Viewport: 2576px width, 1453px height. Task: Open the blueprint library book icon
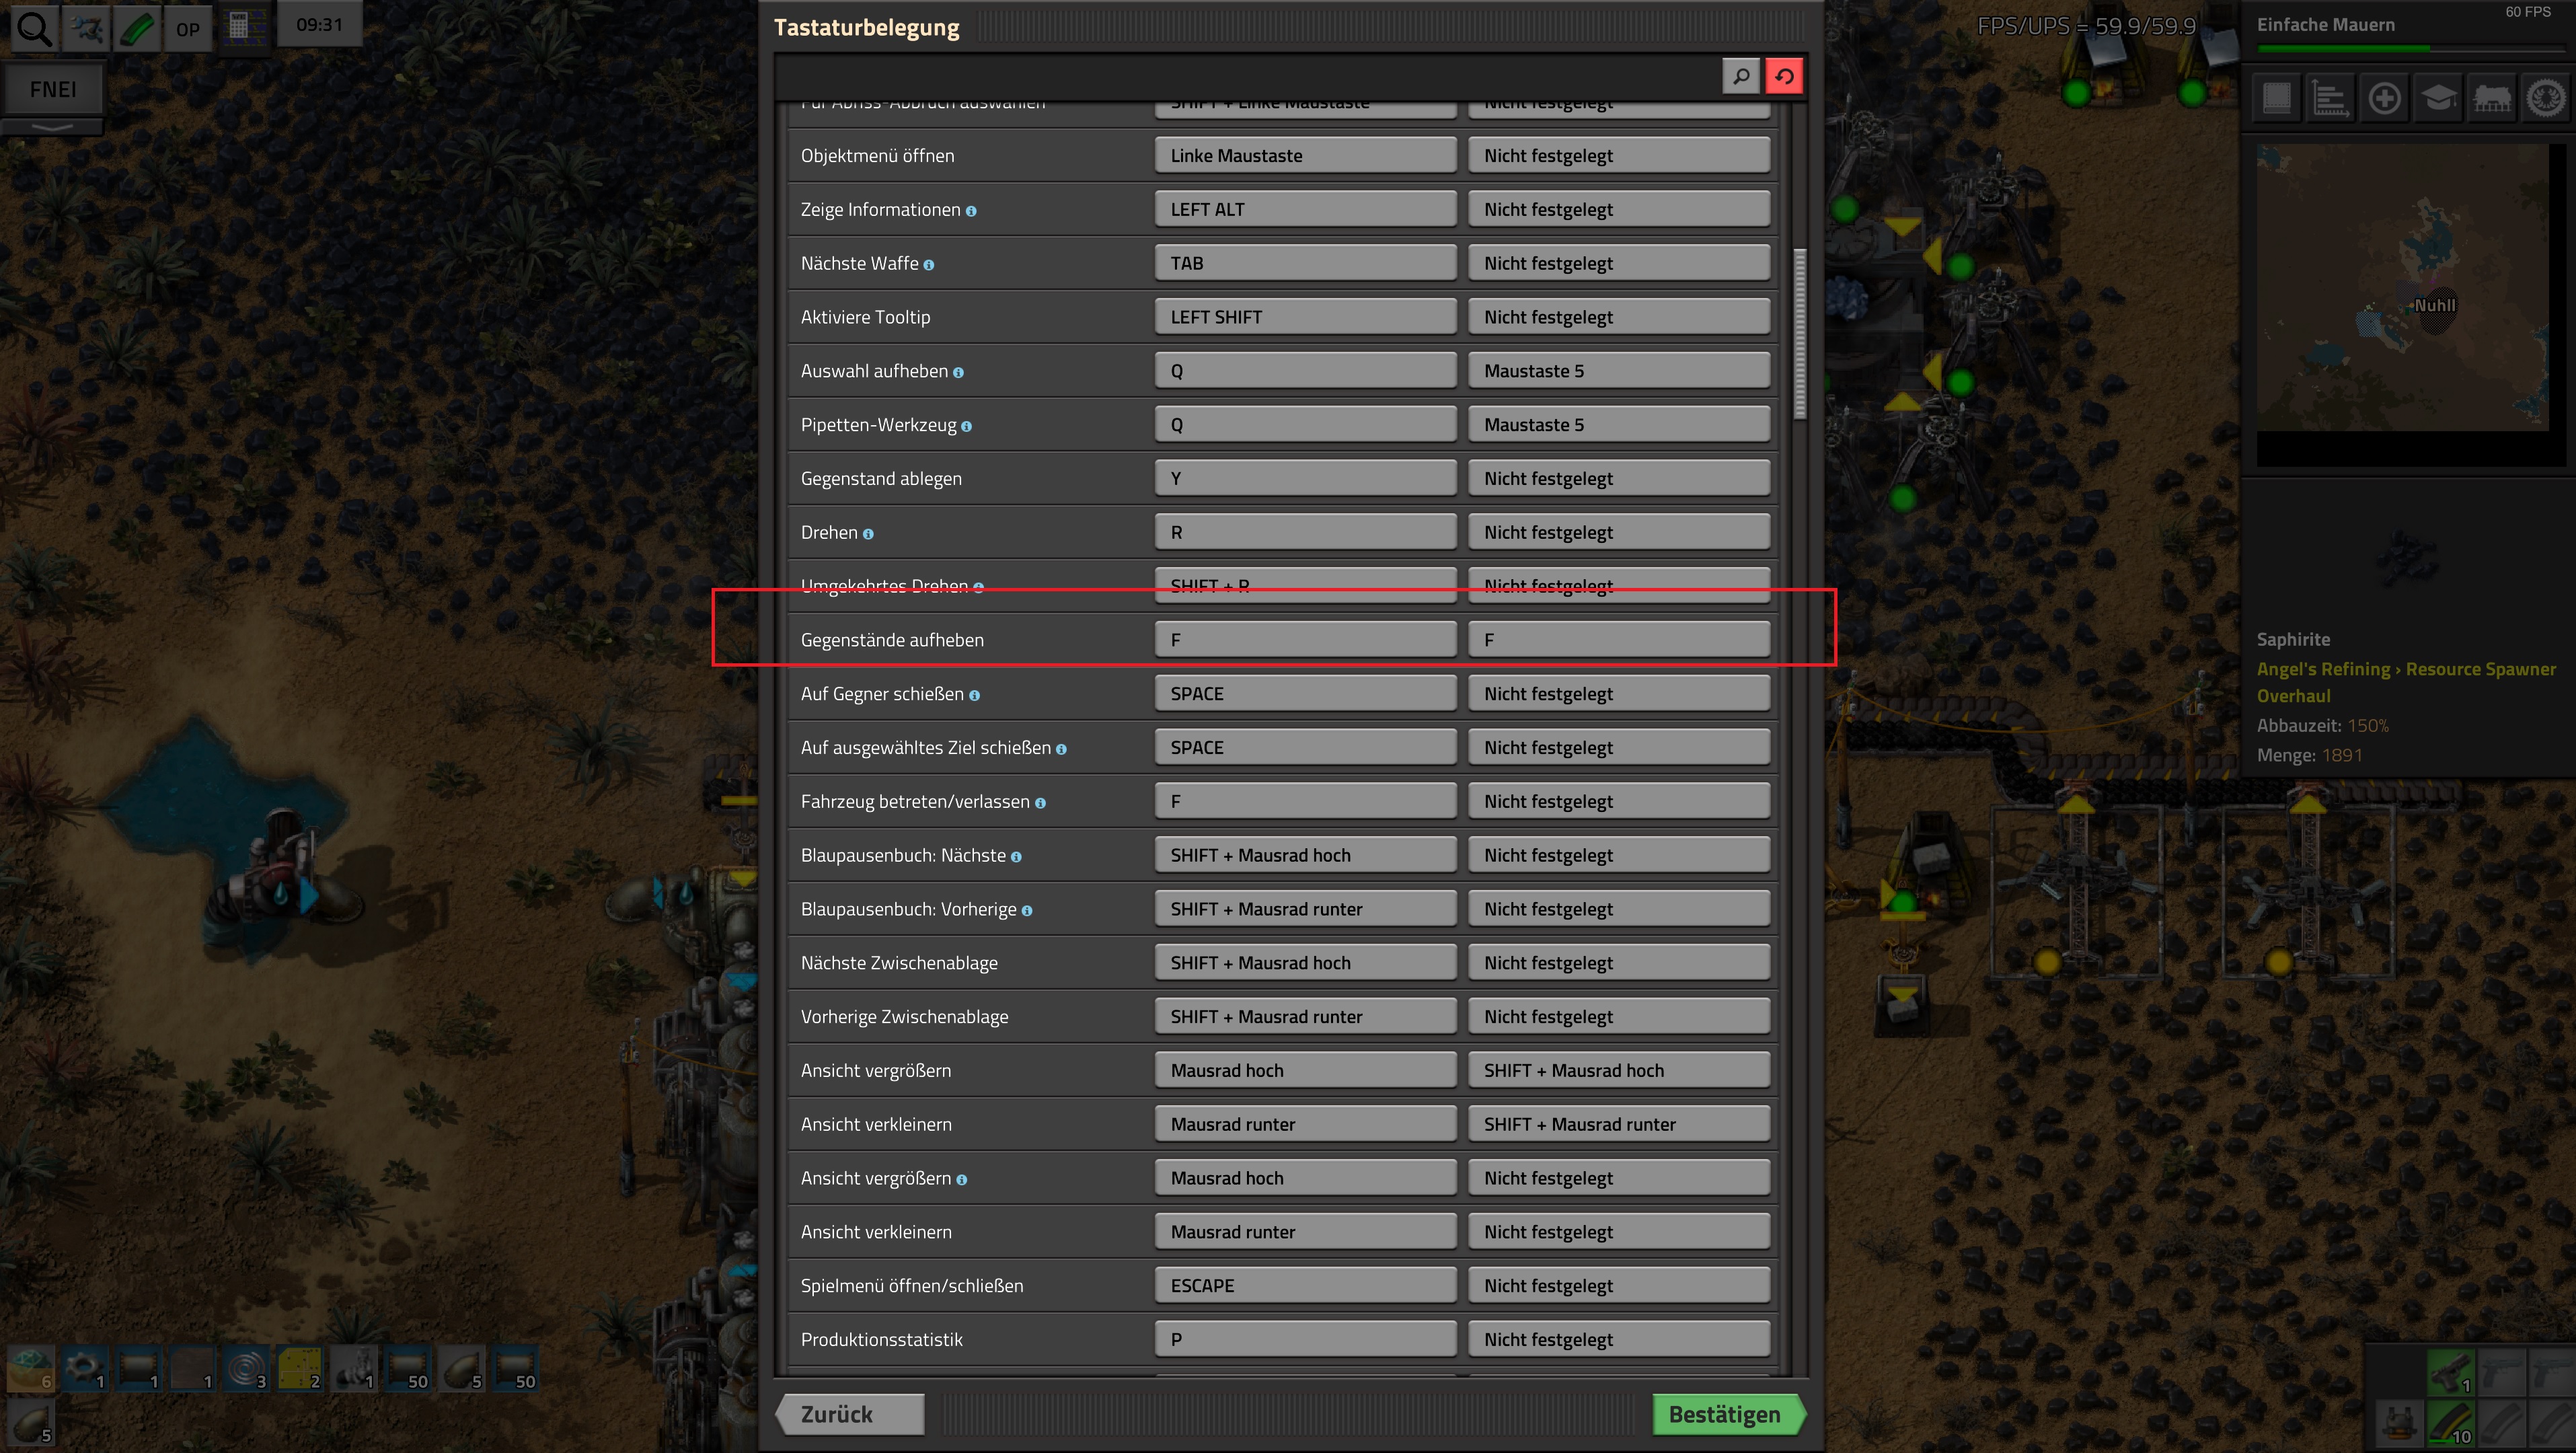(x=2277, y=98)
